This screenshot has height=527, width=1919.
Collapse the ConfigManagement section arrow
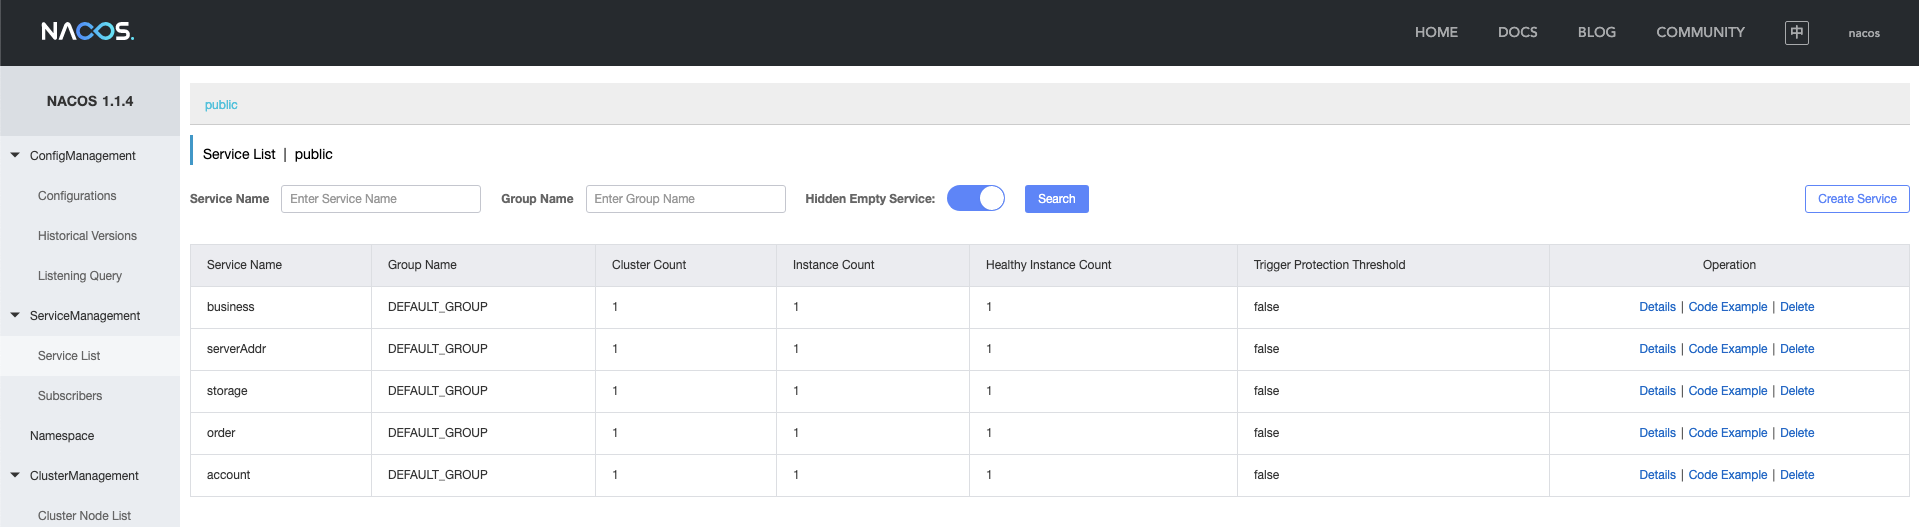tap(15, 155)
